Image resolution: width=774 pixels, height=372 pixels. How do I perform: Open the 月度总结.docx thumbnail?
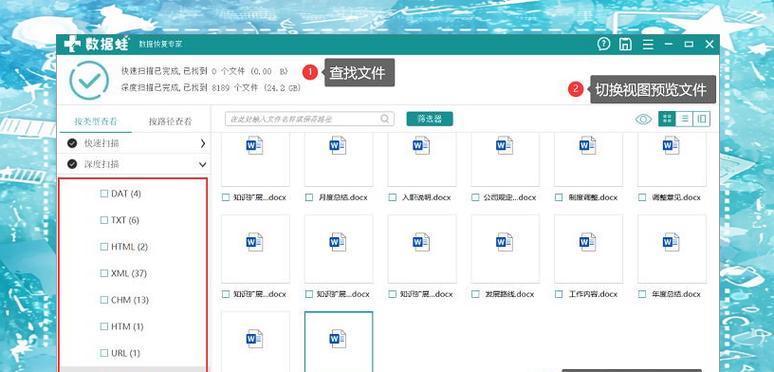coord(338,159)
